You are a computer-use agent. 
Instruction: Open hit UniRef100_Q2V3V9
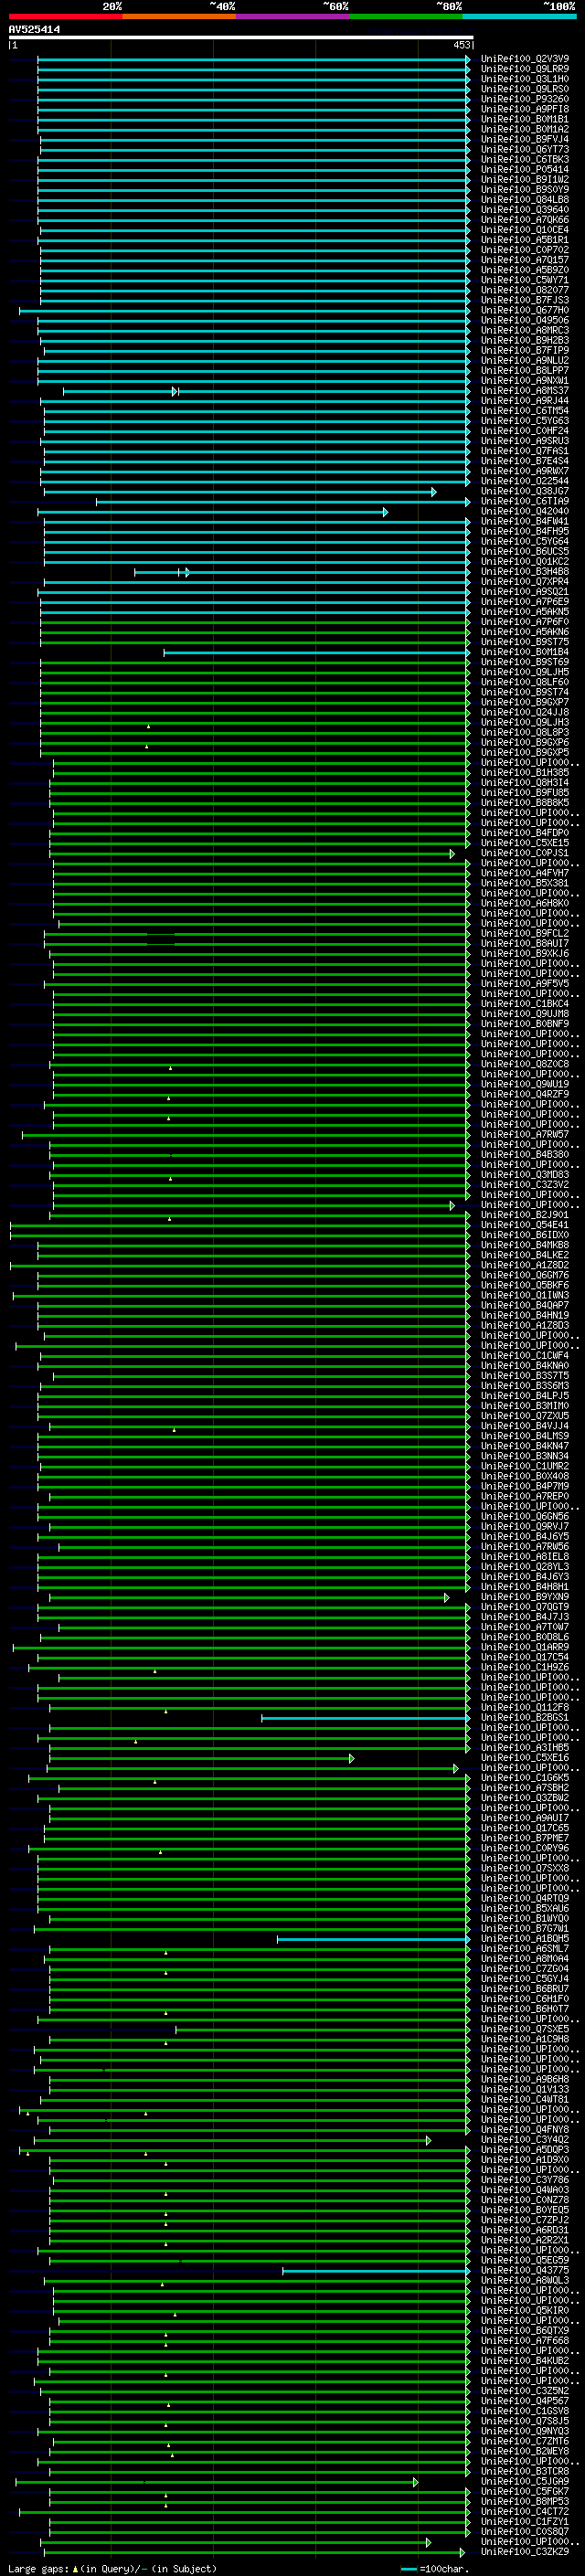[524, 59]
